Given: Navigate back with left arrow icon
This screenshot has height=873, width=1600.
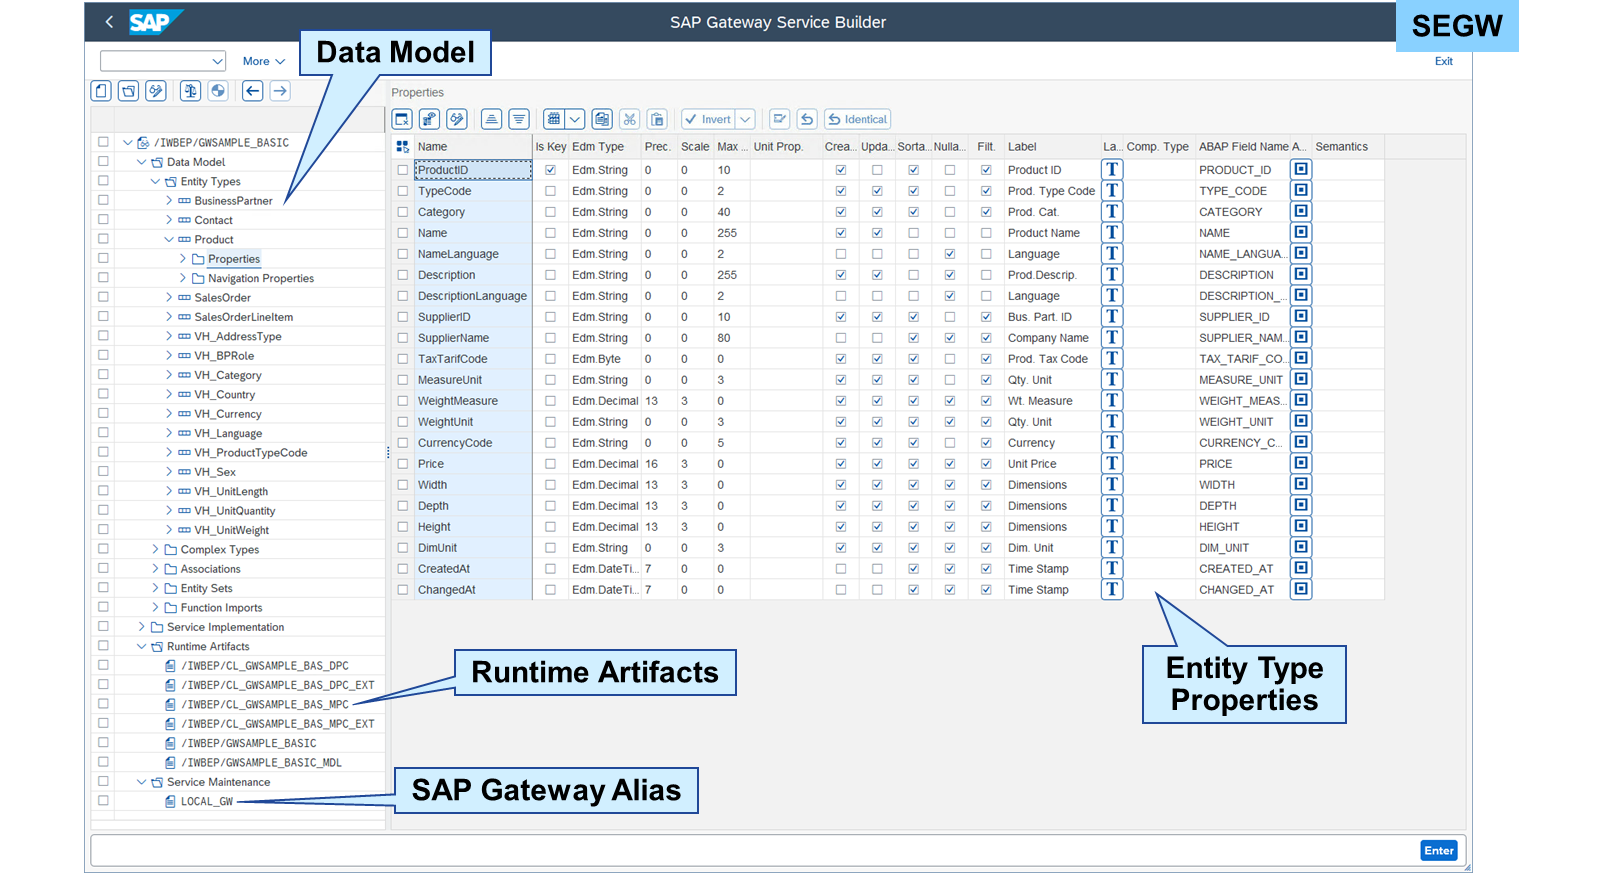Looking at the screenshot, I should [x=253, y=91].
